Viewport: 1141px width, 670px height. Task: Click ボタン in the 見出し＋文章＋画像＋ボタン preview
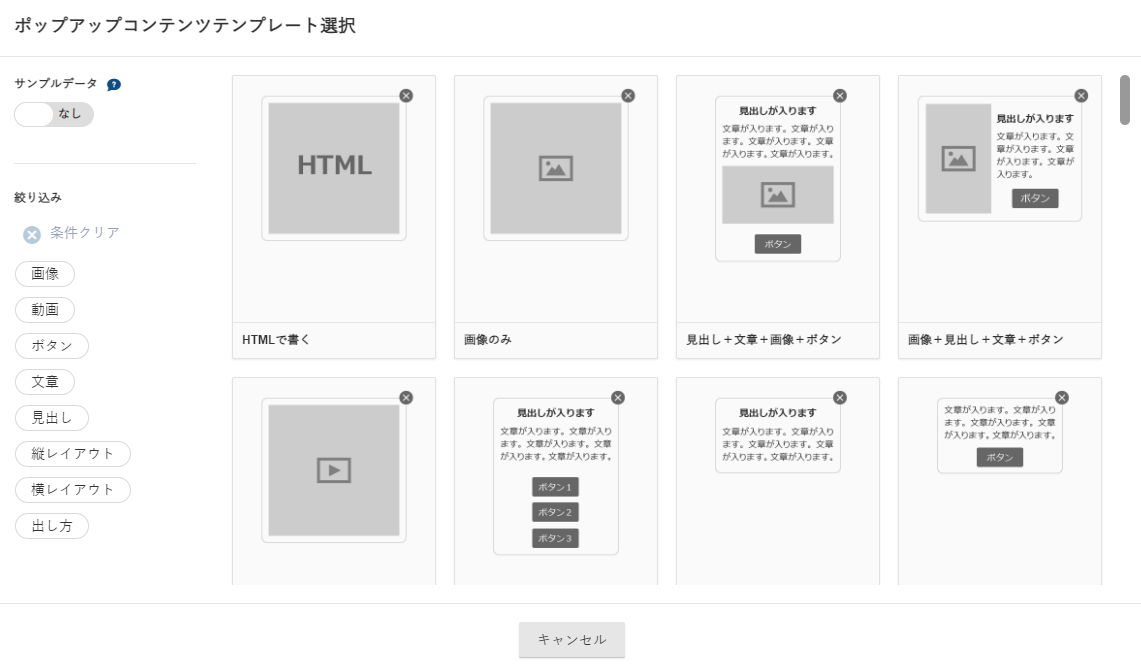[x=778, y=244]
